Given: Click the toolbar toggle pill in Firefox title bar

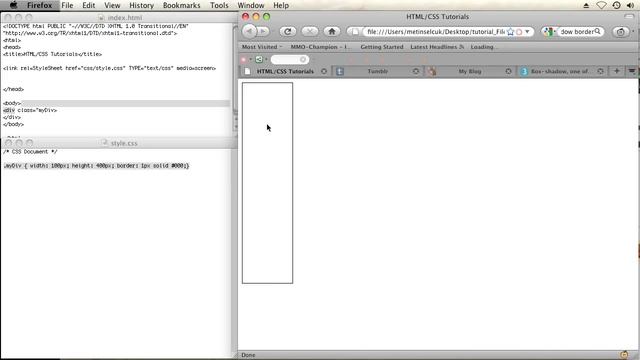Looking at the screenshot, I should pos(629,17).
